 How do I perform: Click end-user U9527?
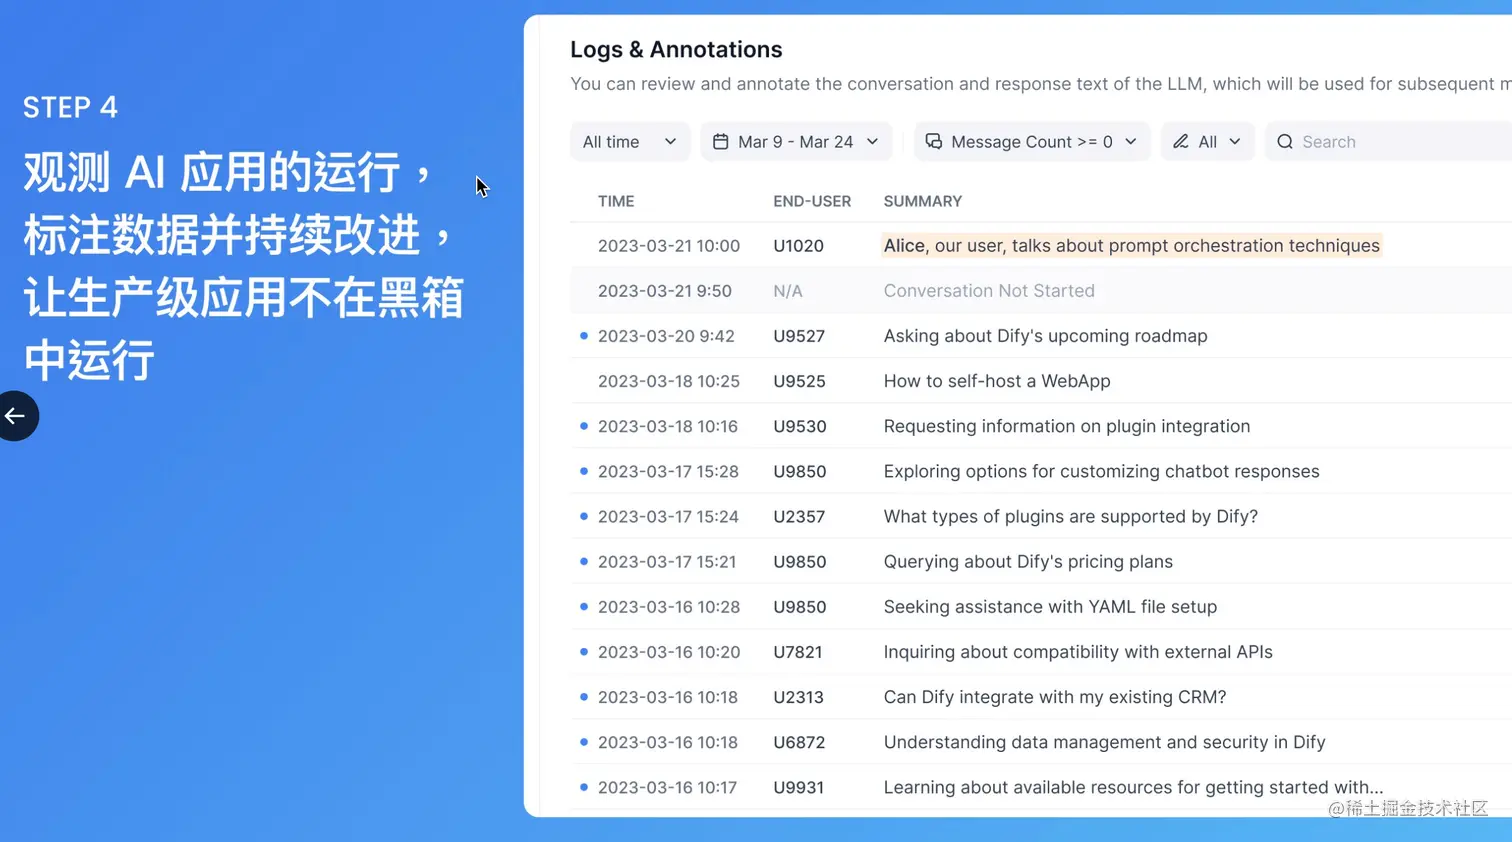click(x=799, y=336)
